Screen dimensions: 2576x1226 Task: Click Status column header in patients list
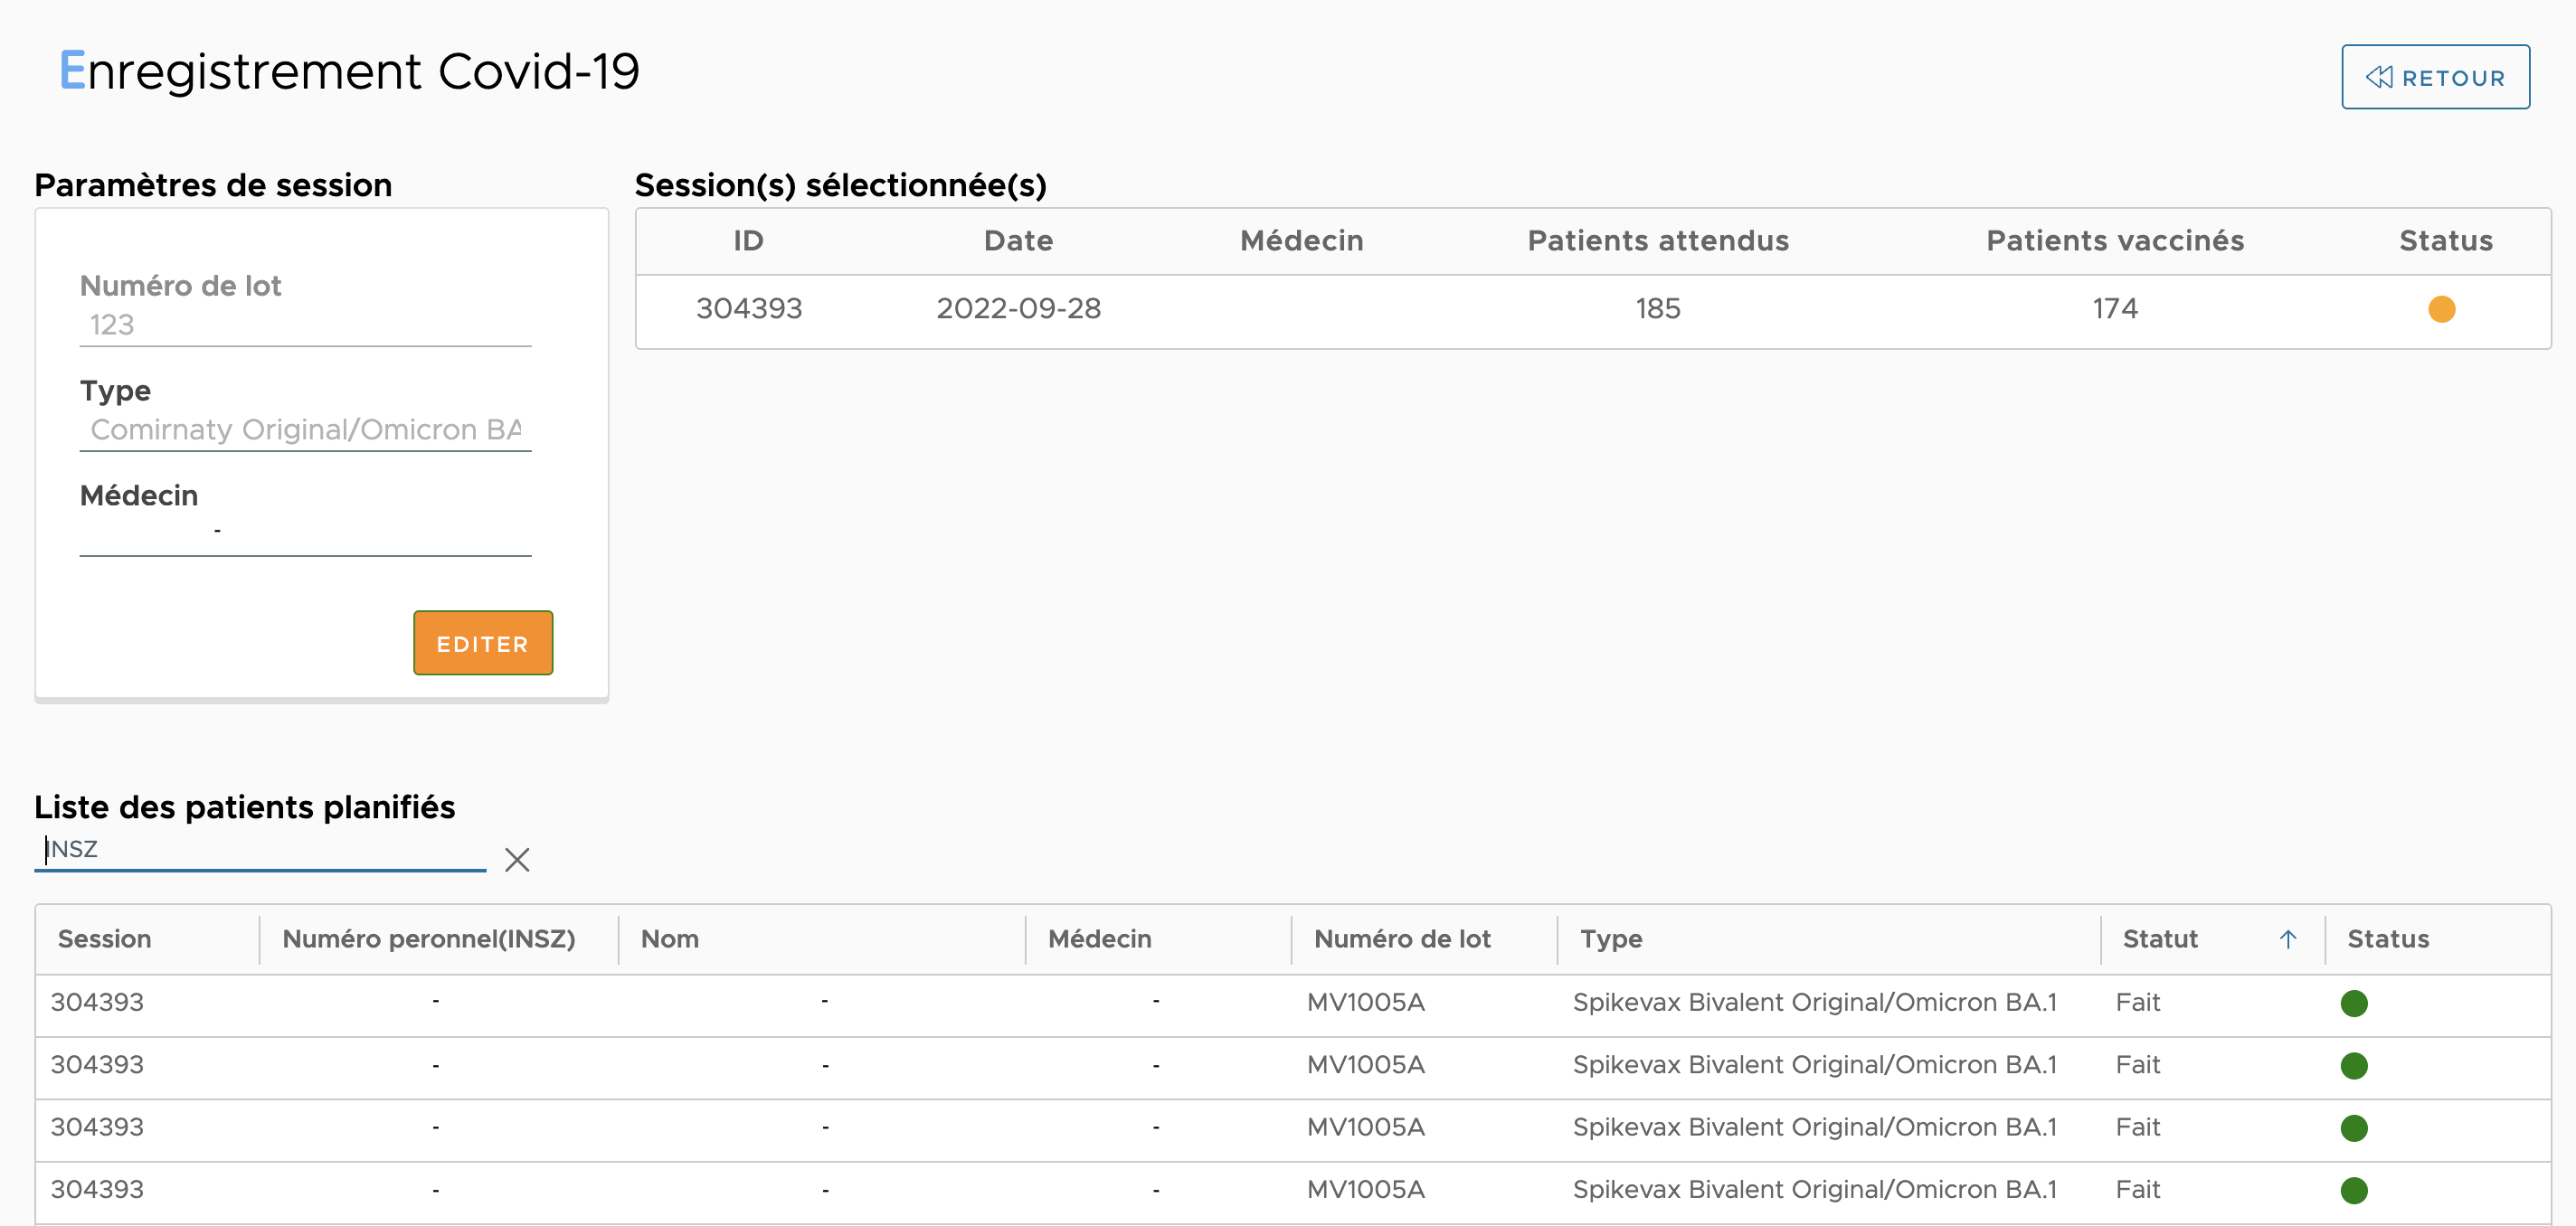click(2388, 939)
